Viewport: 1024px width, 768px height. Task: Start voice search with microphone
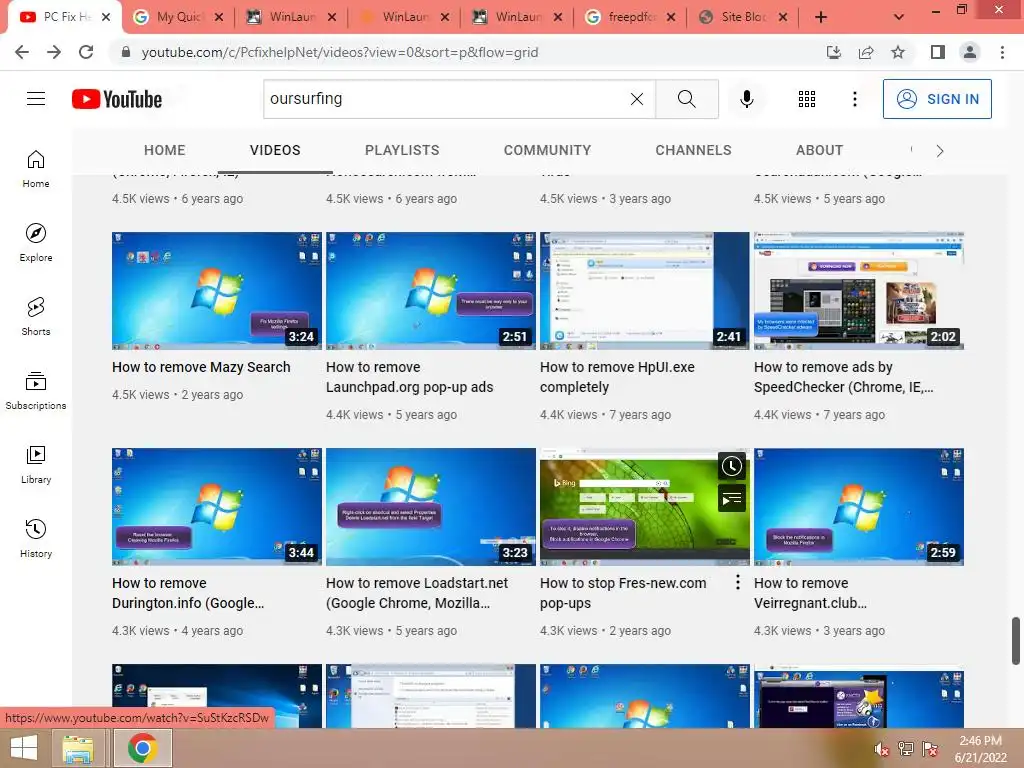point(746,99)
